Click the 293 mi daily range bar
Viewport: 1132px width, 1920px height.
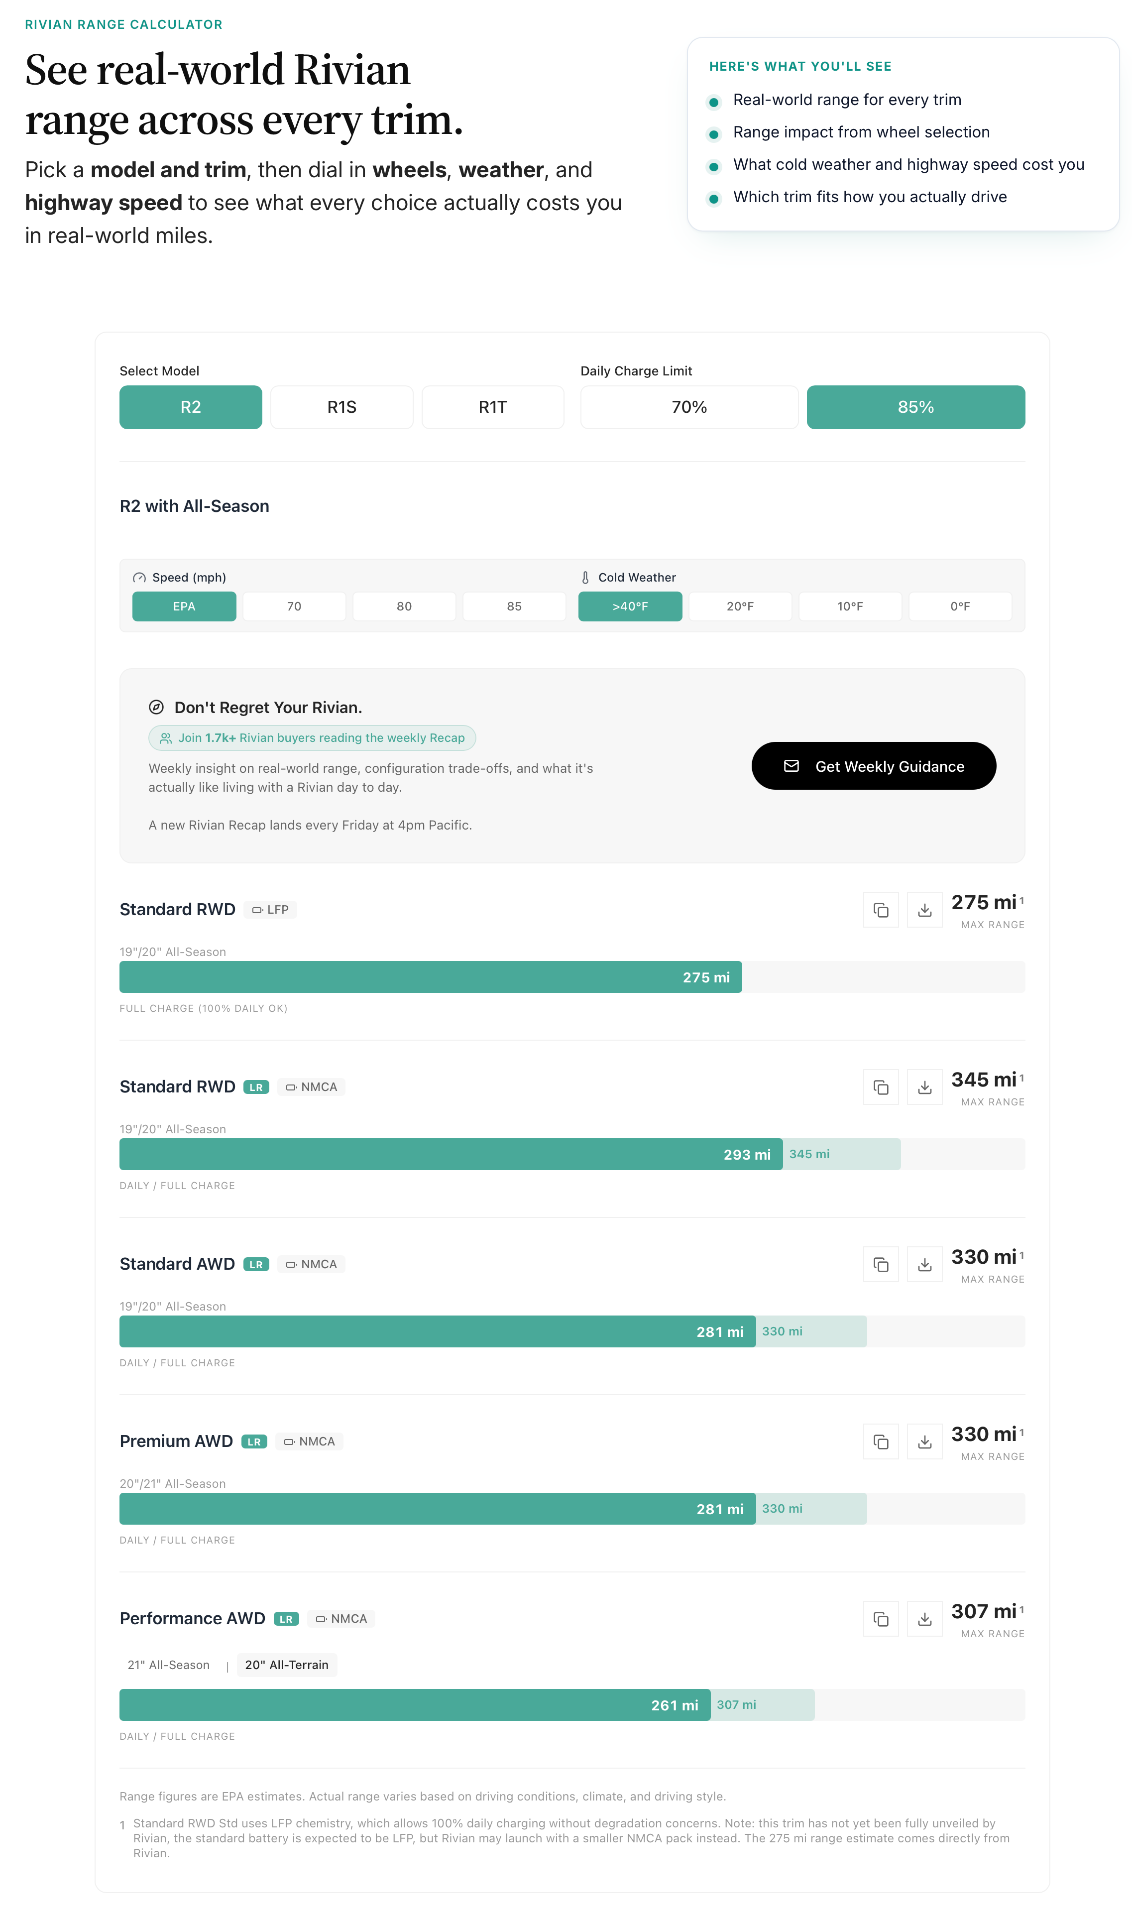(x=451, y=1154)
